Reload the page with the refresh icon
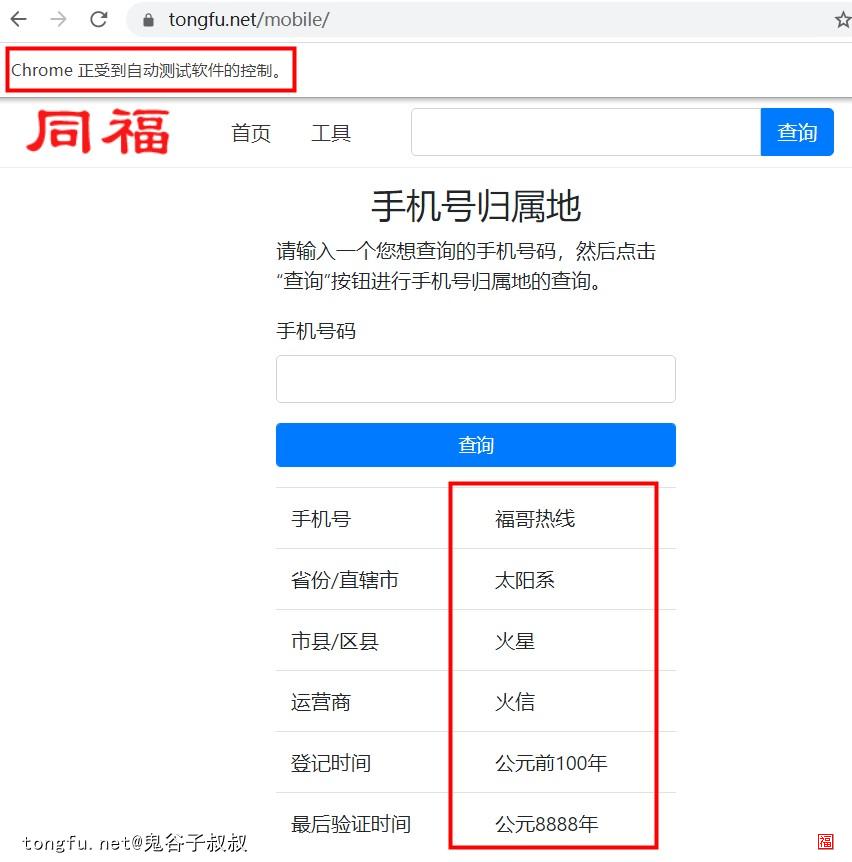This screenshot has height=862, width=852. point(97,18)
